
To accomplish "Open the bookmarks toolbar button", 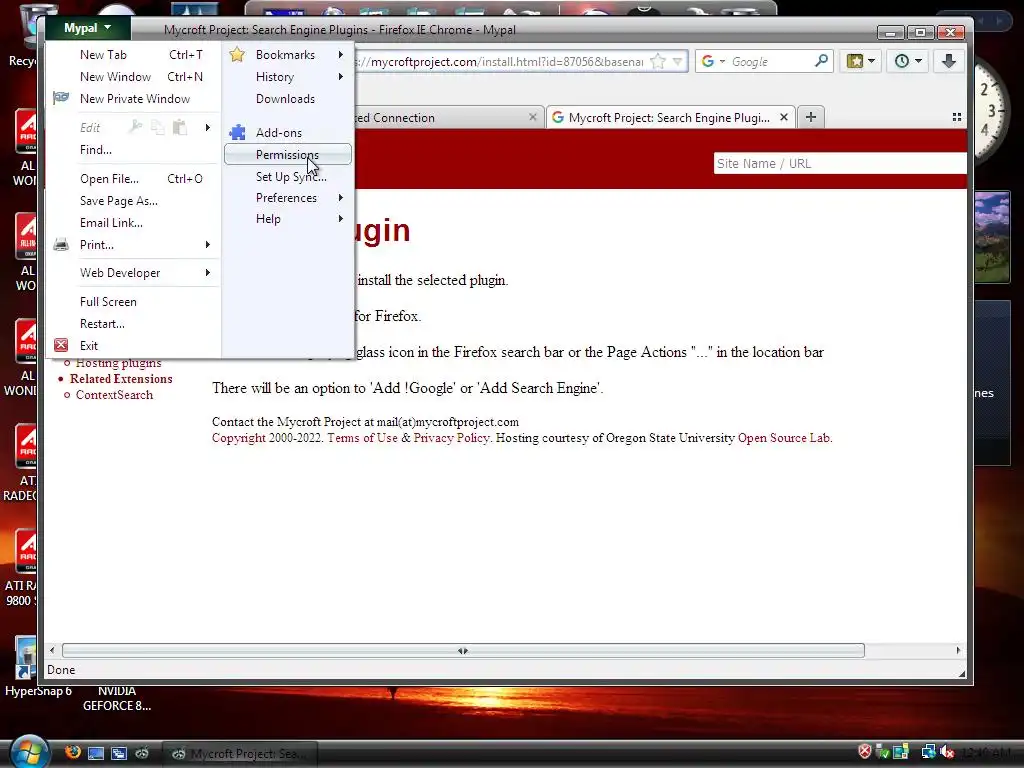I will tap(860, 61).
